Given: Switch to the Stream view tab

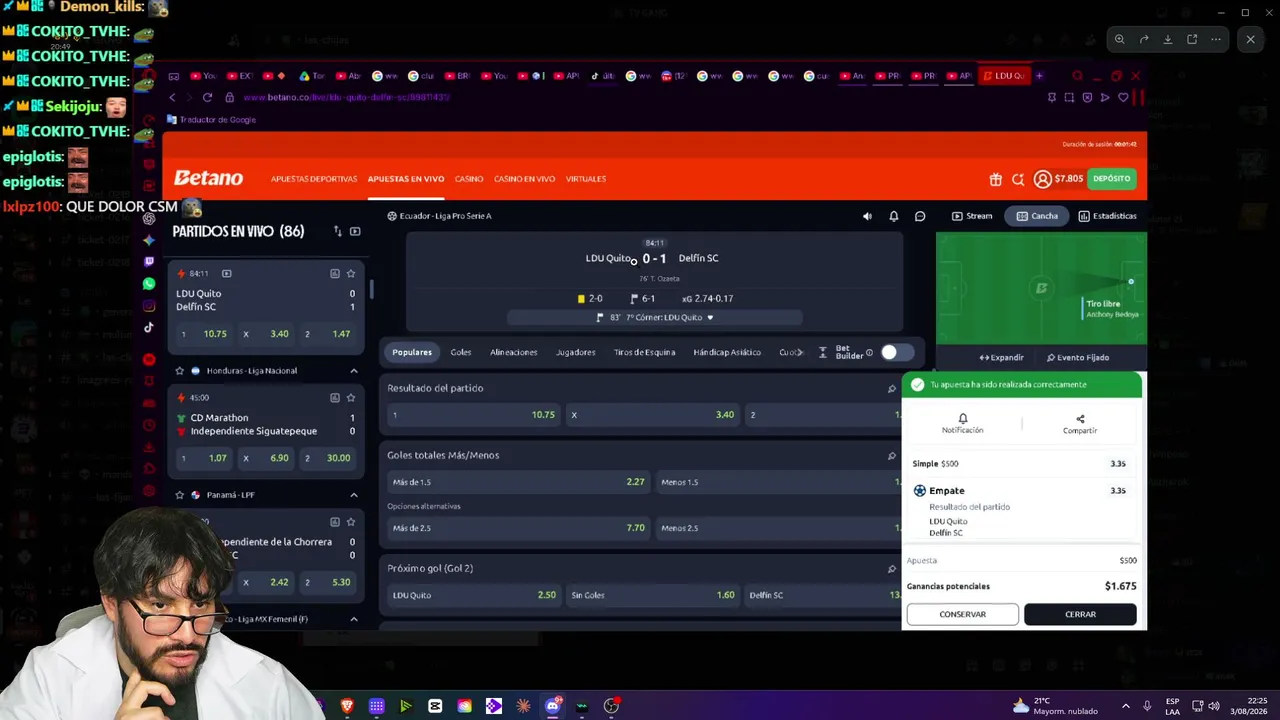Looking at the screenshot, I should coord(972,216).
